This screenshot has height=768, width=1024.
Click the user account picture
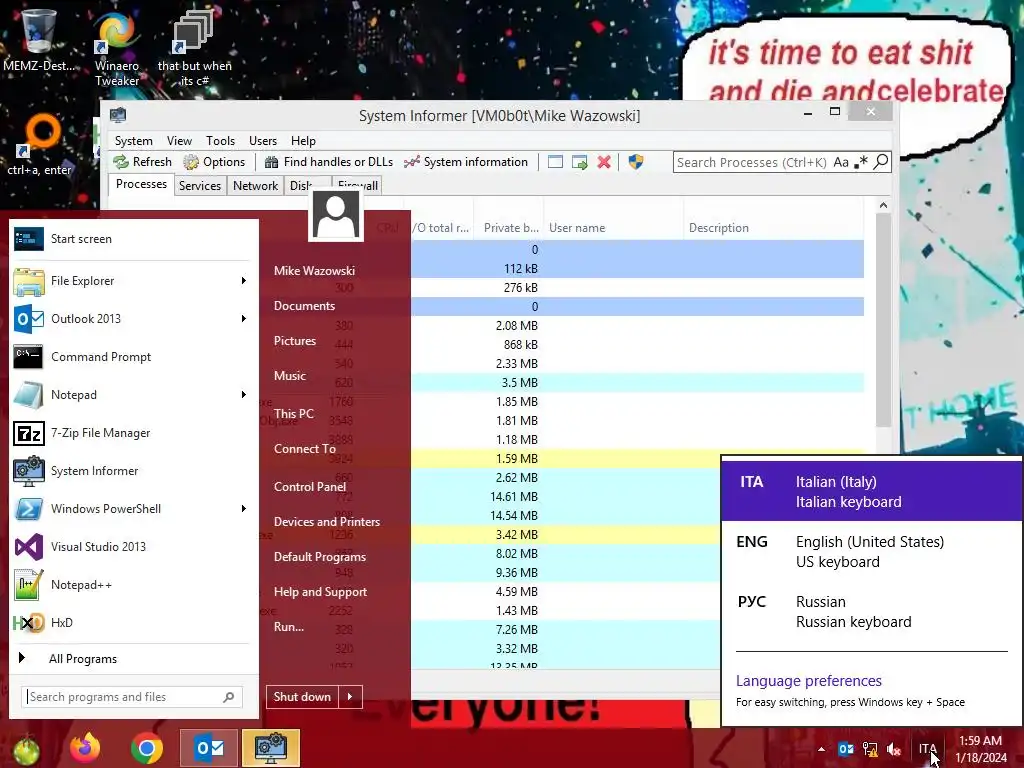click(x=336, y=215)
